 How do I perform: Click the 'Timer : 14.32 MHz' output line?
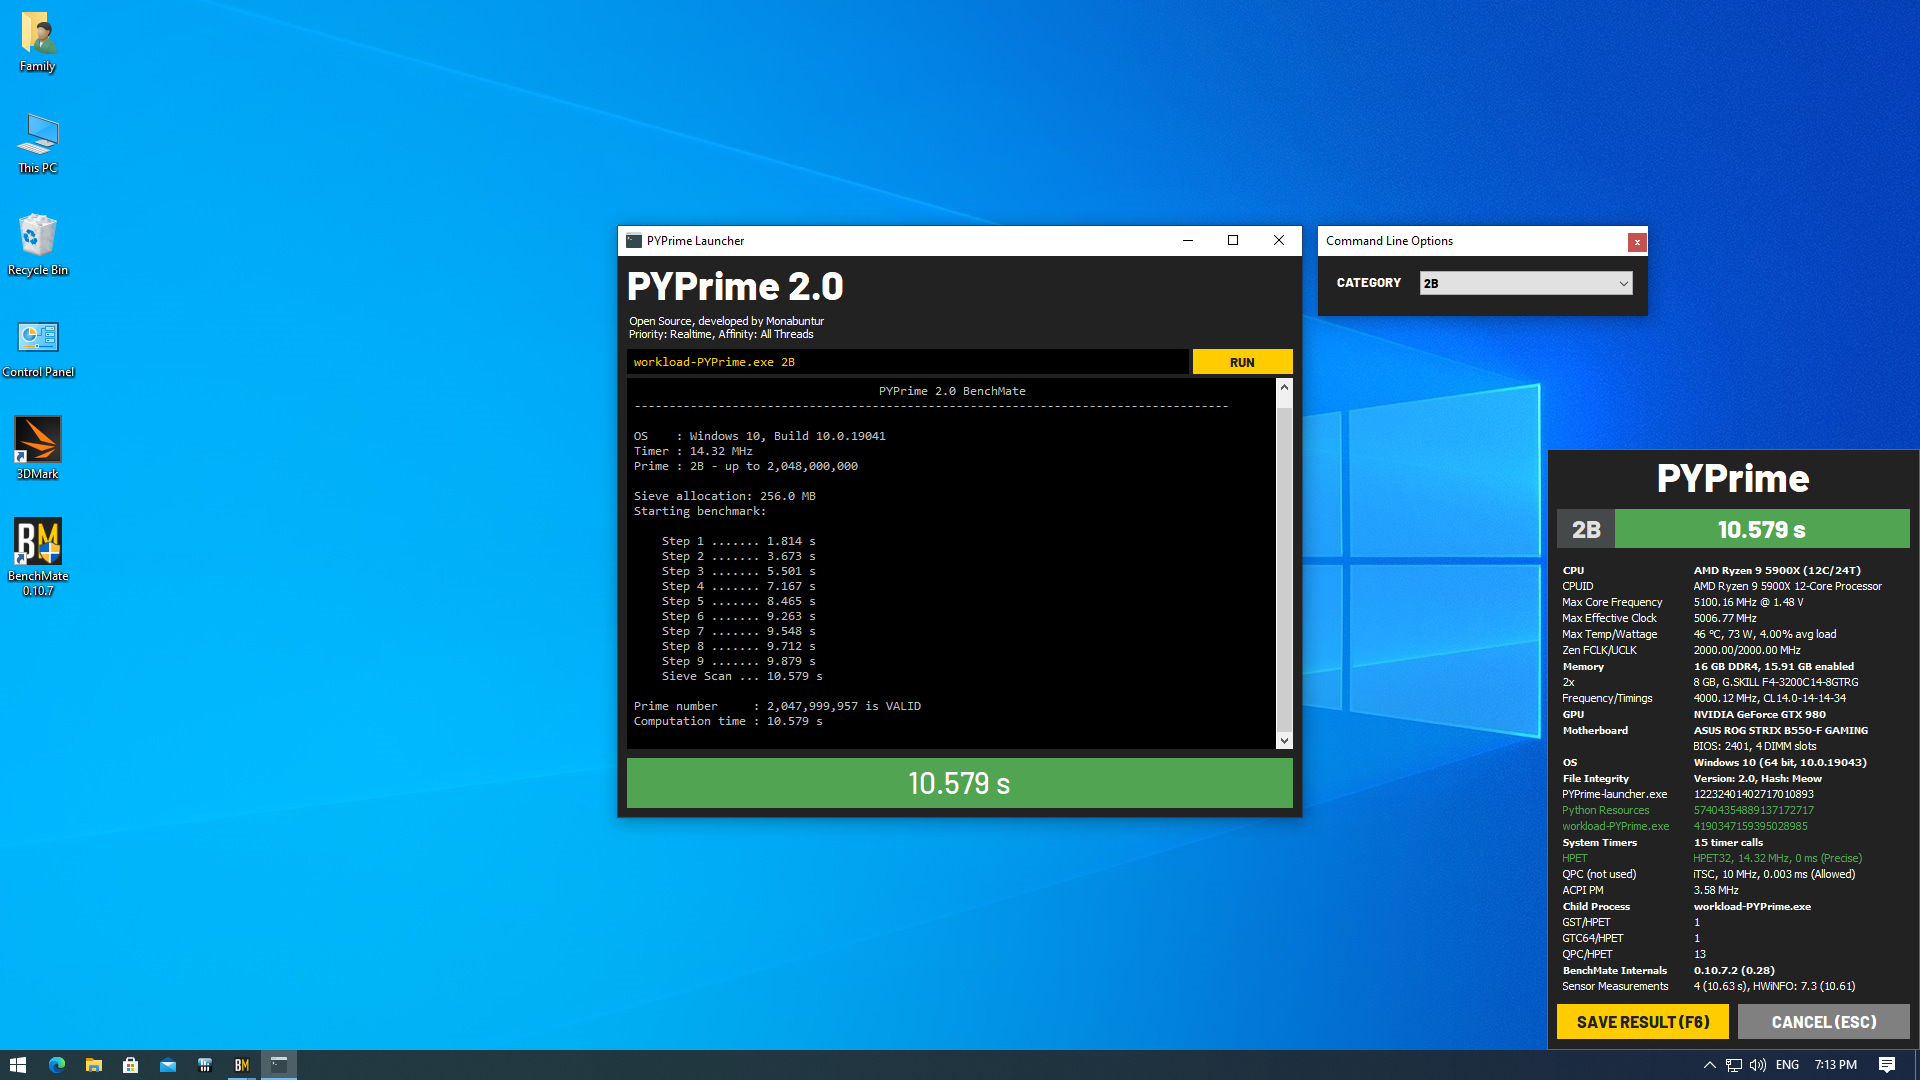[693, 452]
